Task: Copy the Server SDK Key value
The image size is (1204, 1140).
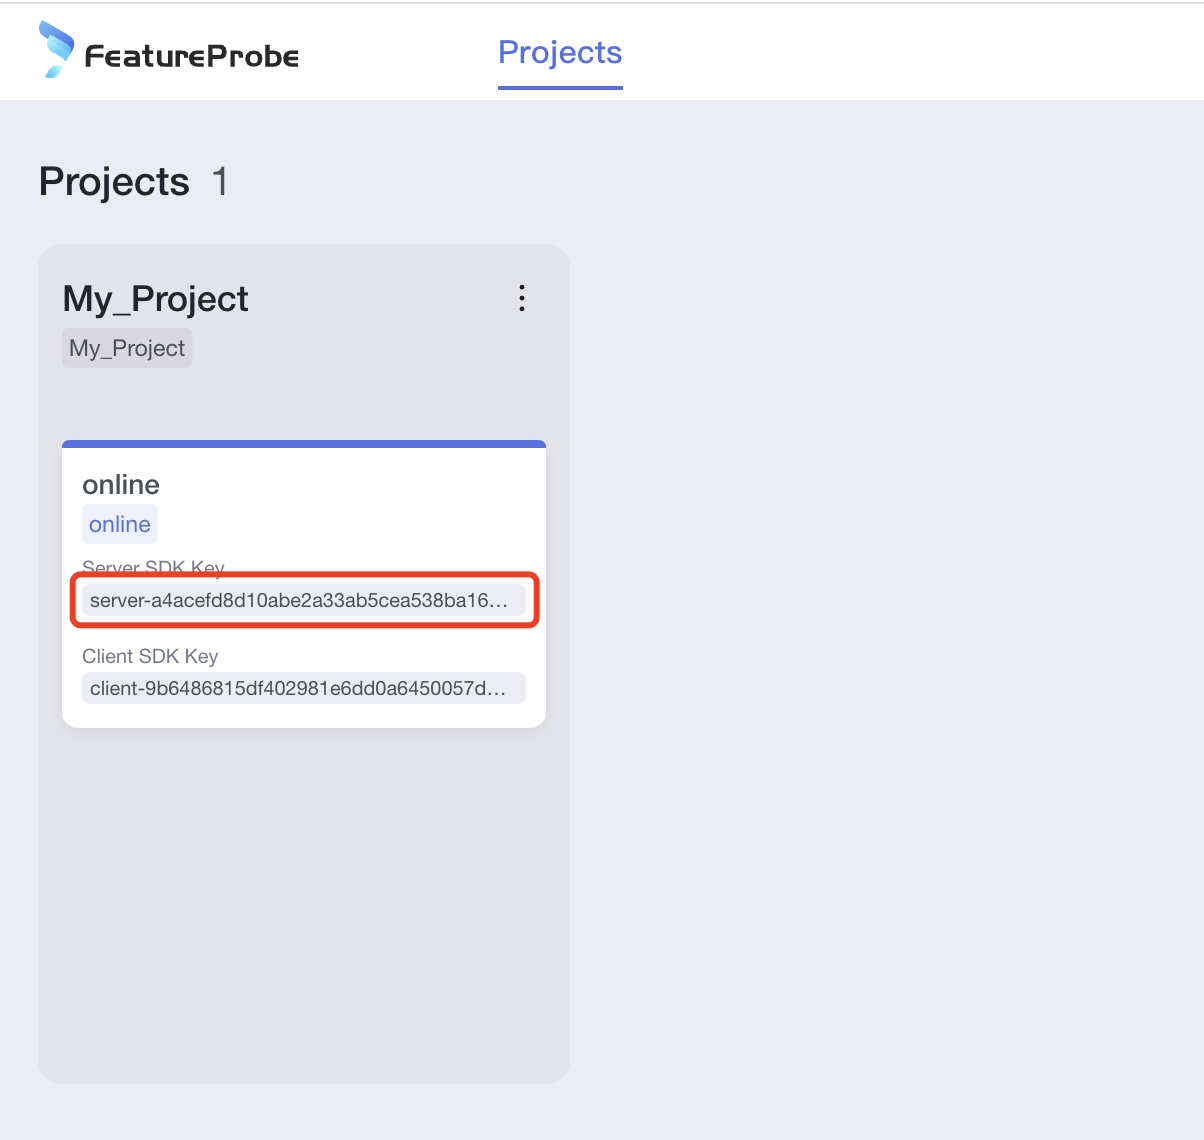Action: tap(298, 601)
